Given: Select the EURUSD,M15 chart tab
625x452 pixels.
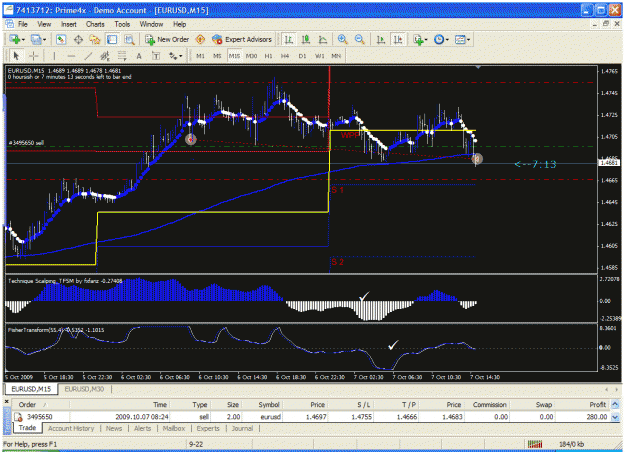Looking at the screenshot, I should 31,389.
